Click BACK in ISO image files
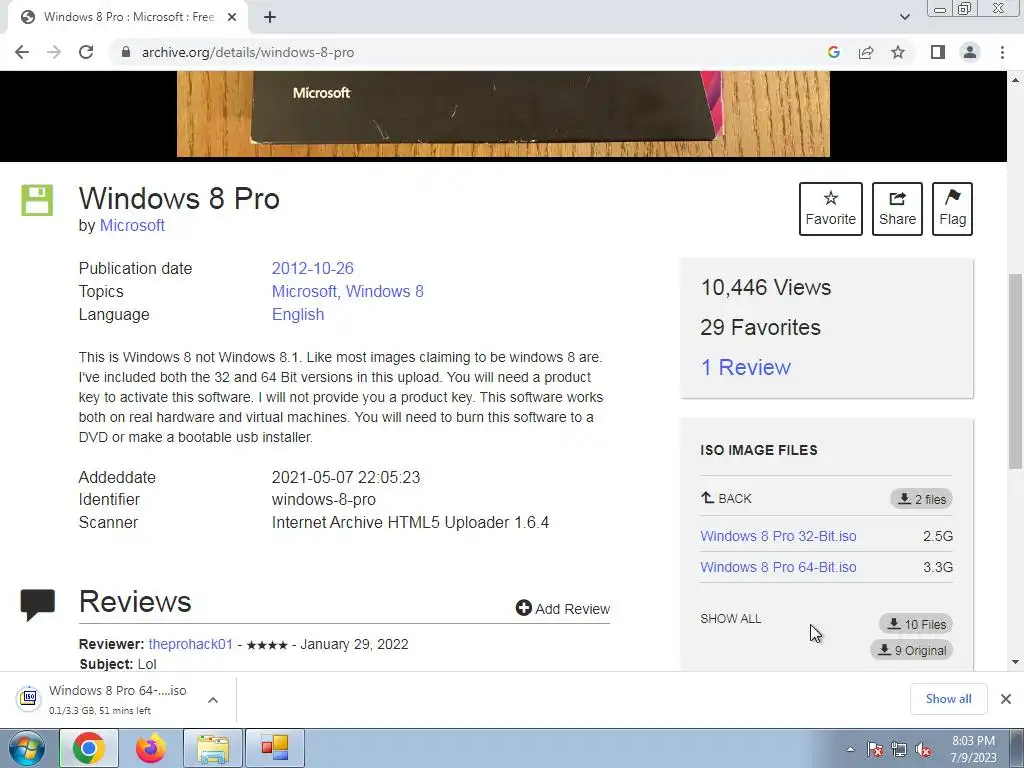Screen dimensions: 1024x768 point(726,498)
